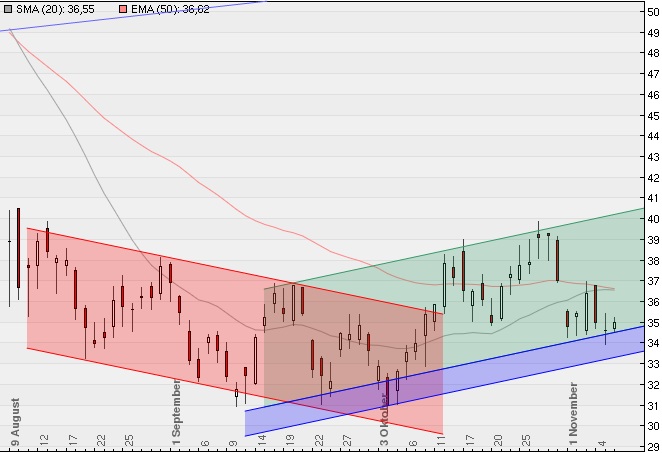Click the 40 price axis label
Viewport: 662px width, 453px height.
(x=653, y=219)
